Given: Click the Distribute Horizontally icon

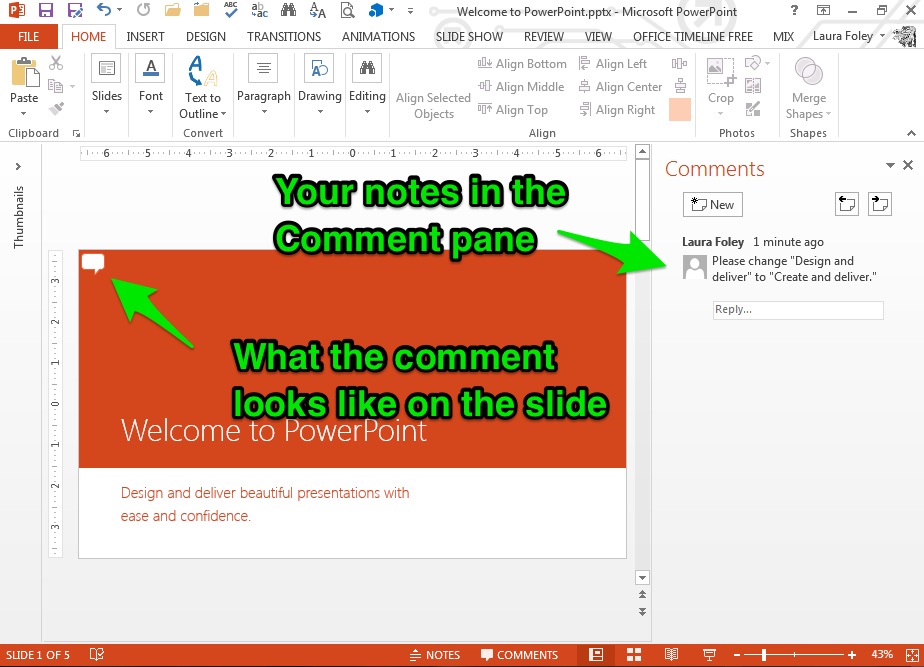Looking at the screenshot, I should [x=679, y=64].
